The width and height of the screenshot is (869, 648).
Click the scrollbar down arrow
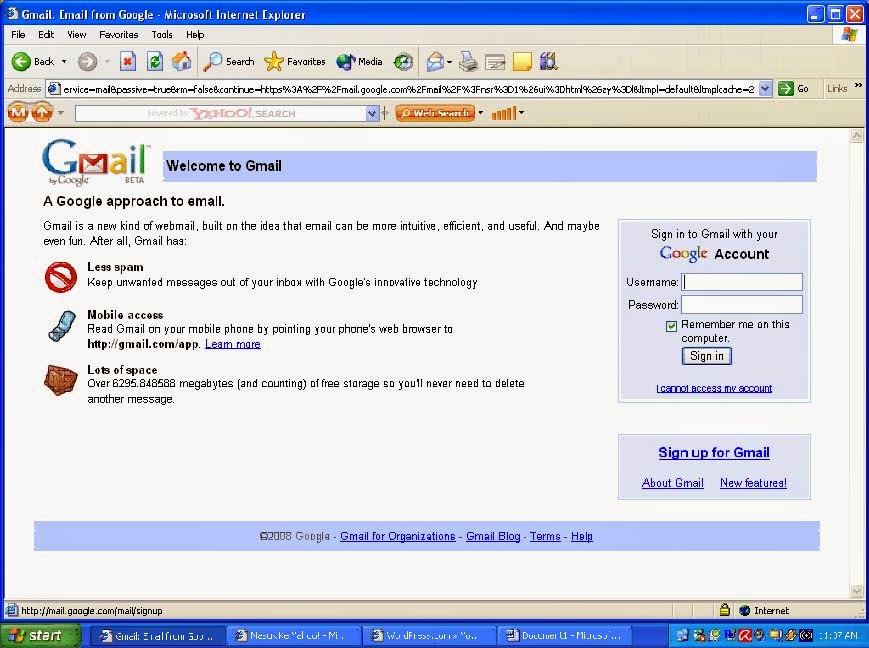pos(857,591)
